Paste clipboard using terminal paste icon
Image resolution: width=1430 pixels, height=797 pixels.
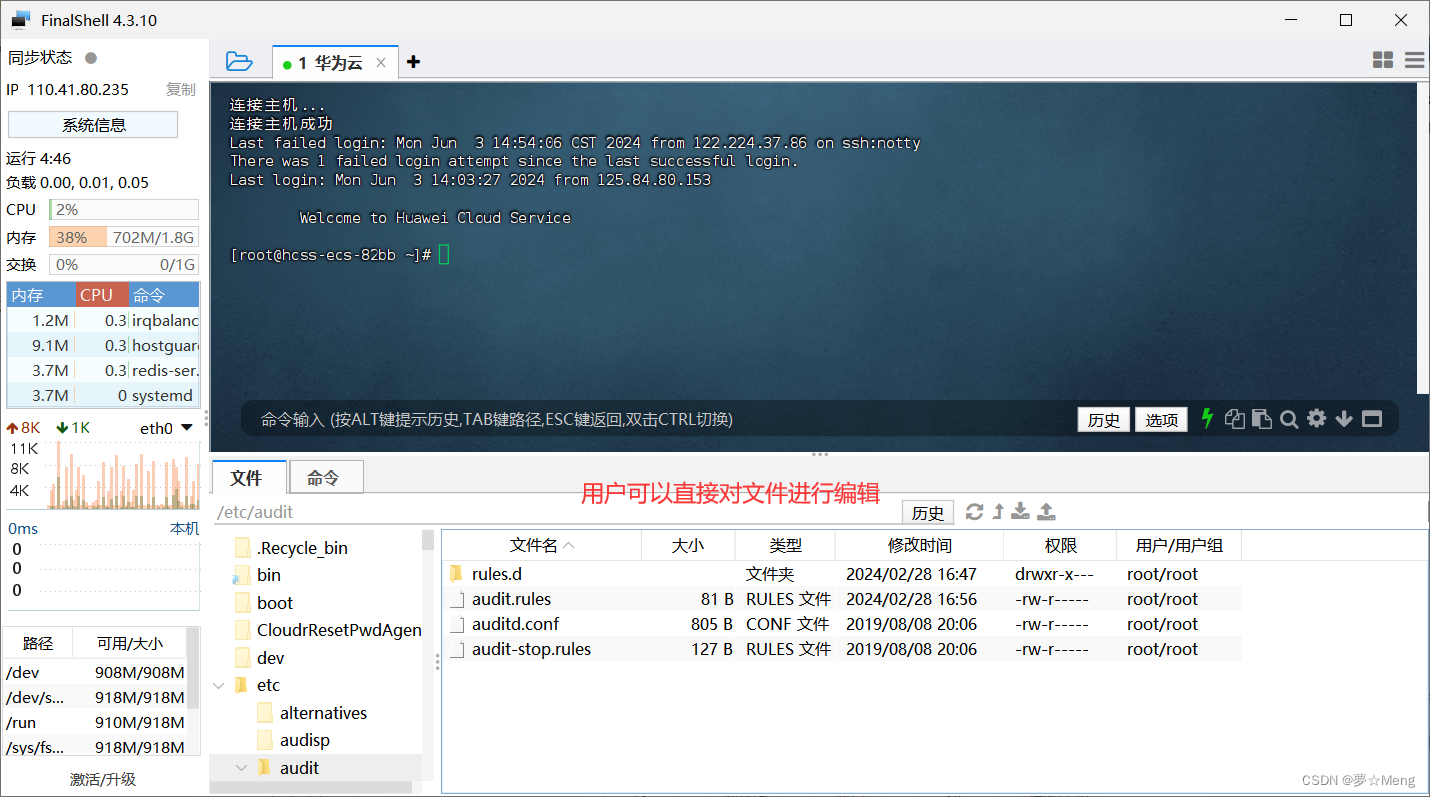click(x=1261, y=419)
